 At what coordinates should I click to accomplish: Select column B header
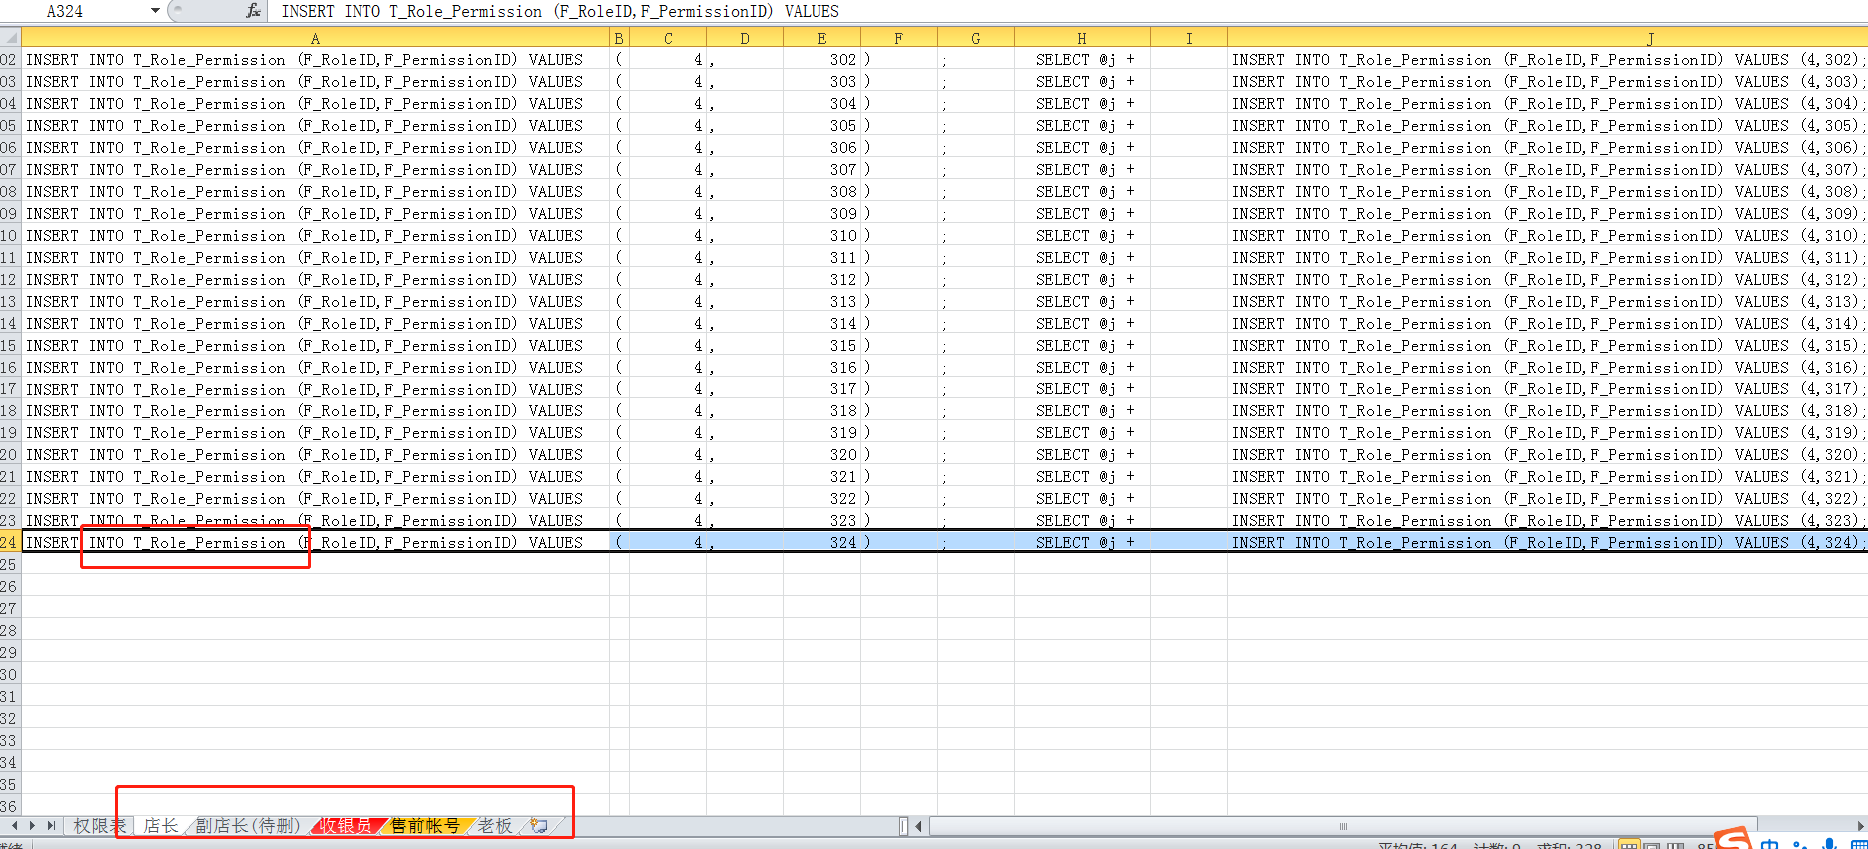[619, 38]
